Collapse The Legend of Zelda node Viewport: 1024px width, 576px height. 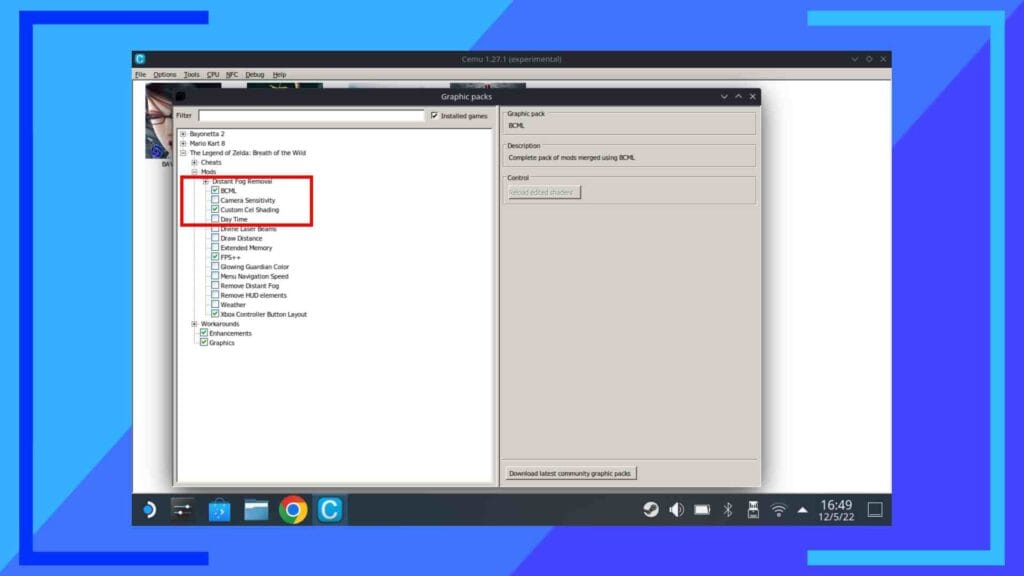click(x=183, y=153)
